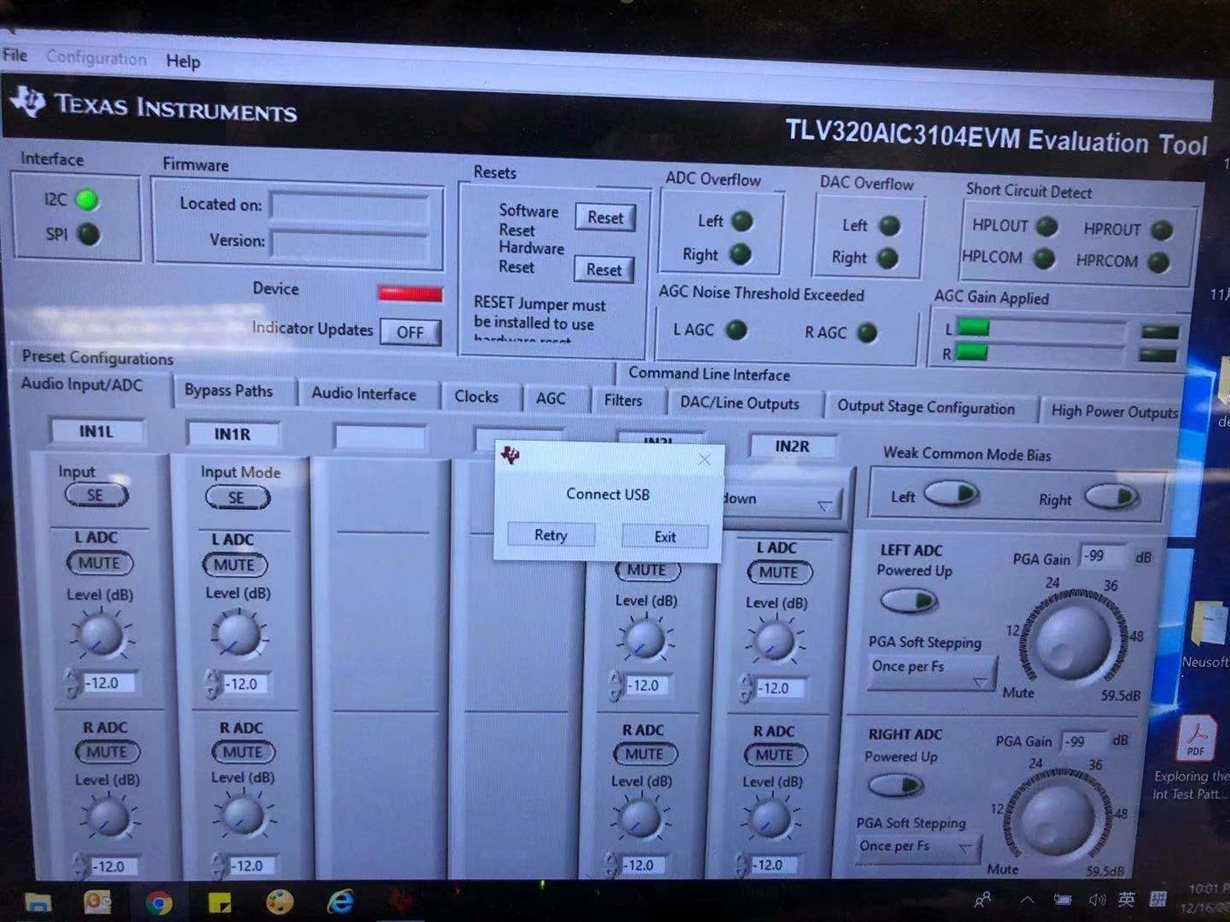Click the ADC Overflow Right LED

click(x=740, y=255)
